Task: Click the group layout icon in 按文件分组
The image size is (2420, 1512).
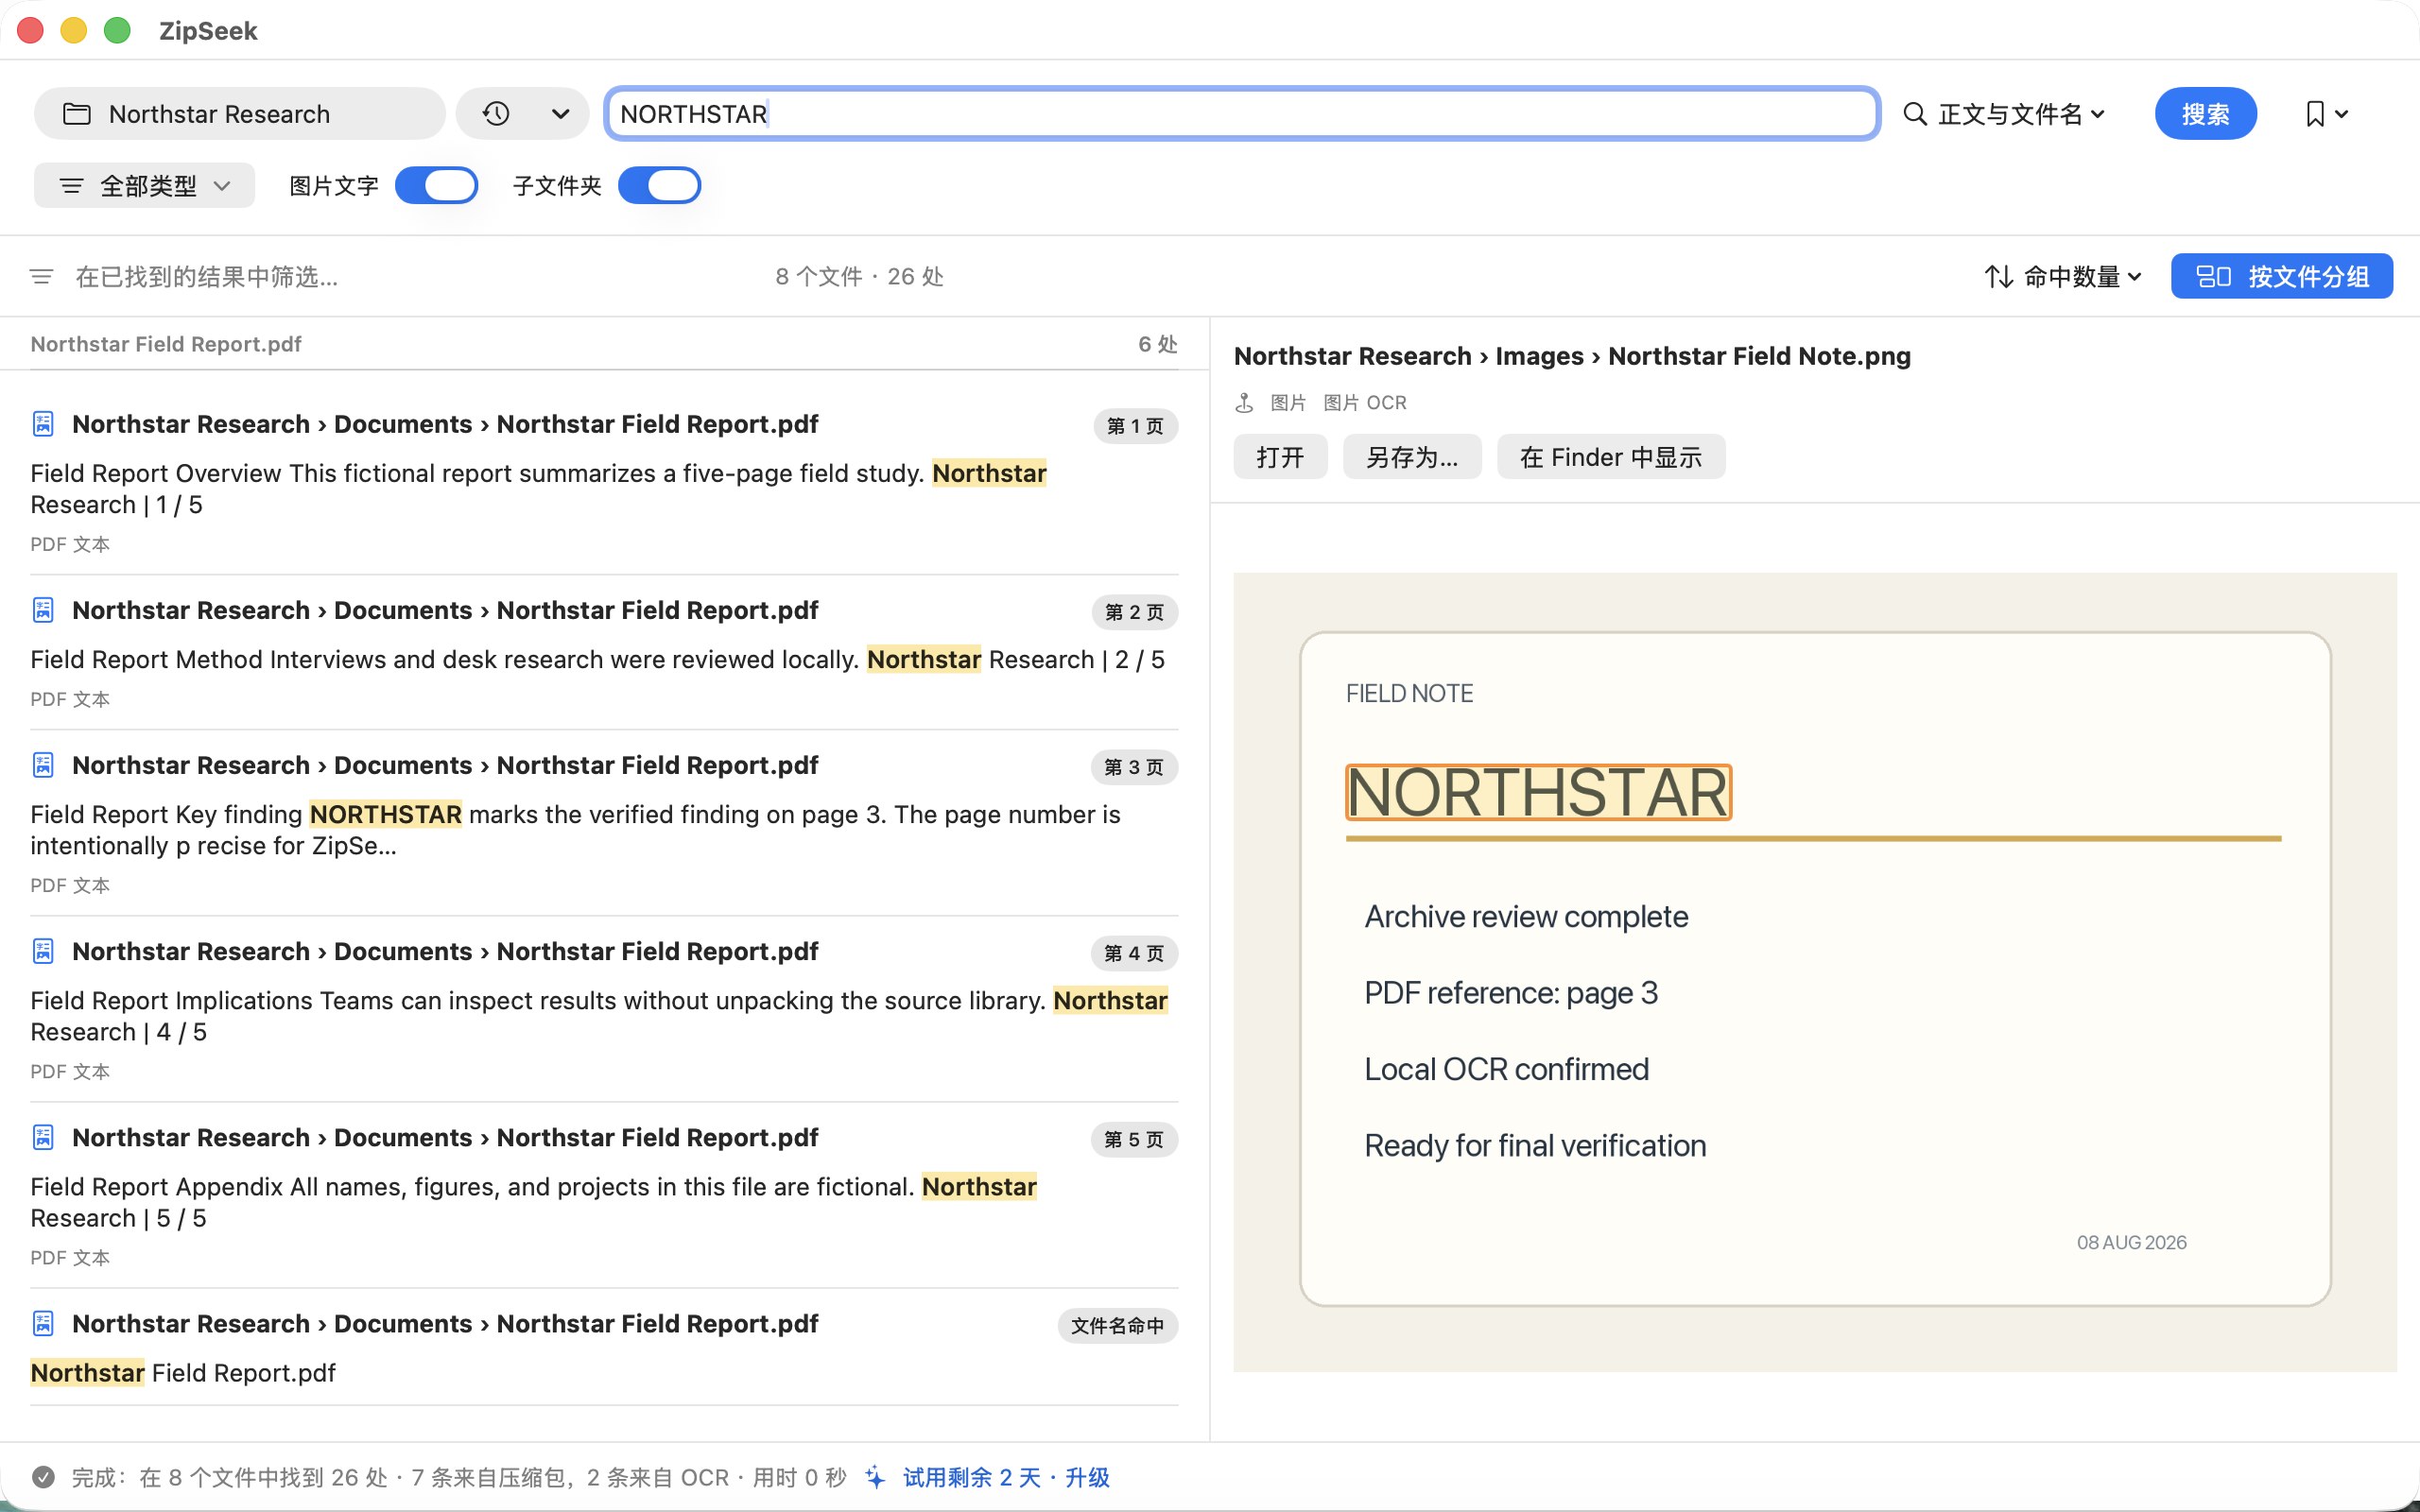Action: pos(2213,276)
